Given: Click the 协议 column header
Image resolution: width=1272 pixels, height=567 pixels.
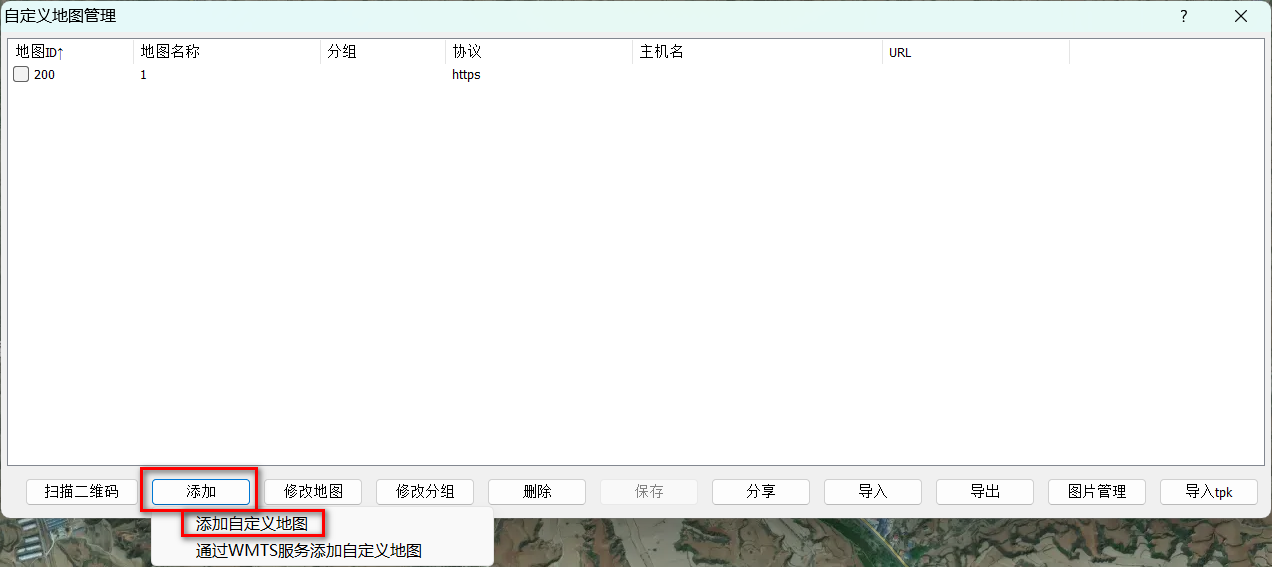Looking at the screenshot, I should coord(539,52).
